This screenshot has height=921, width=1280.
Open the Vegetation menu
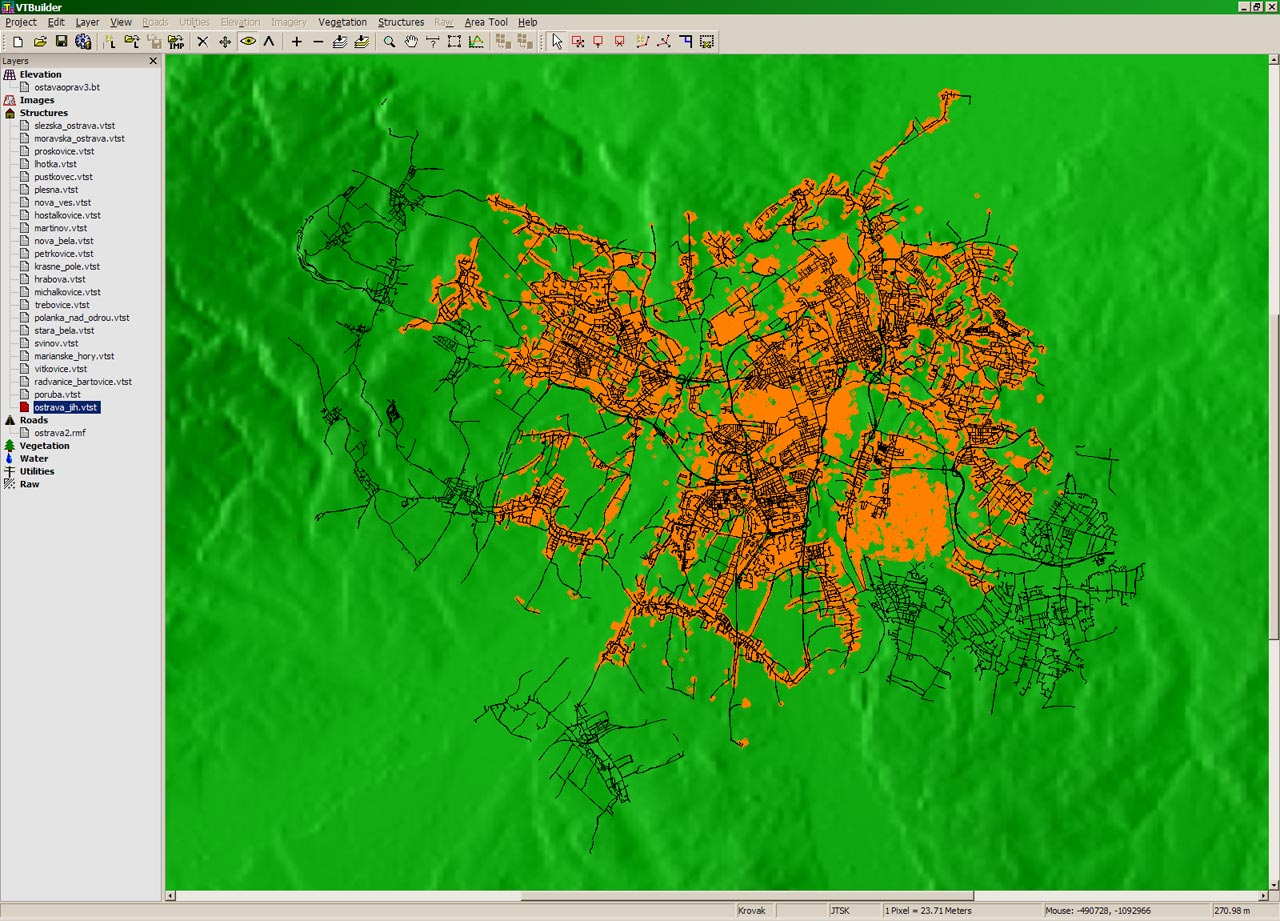click(343, 22)
